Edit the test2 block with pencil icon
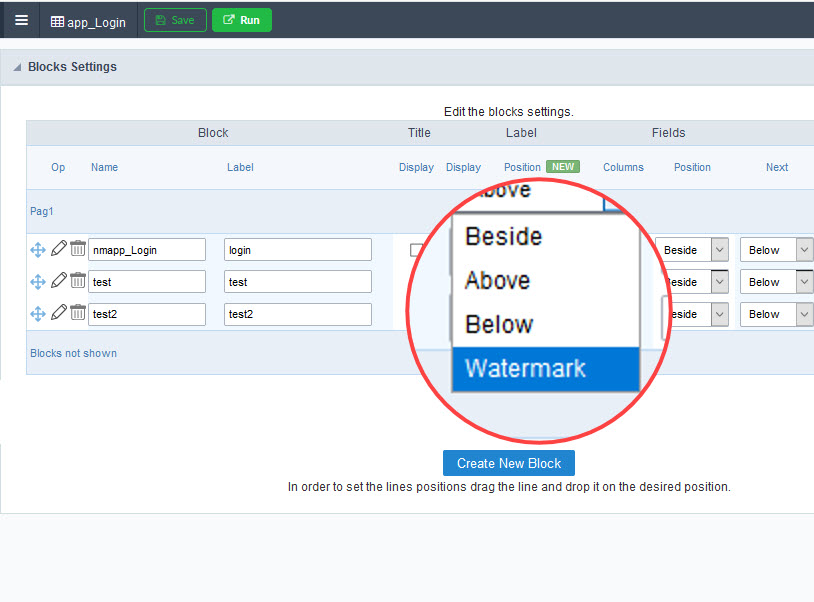Screen dimensions: 814x602 point(59,312)
